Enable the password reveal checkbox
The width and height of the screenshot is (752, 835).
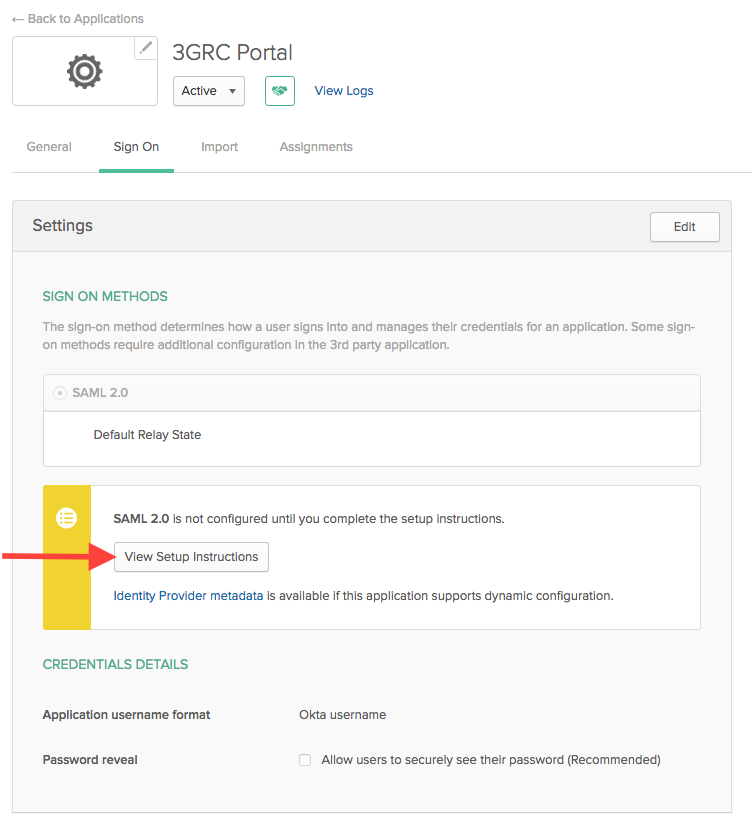coord(305,760)
